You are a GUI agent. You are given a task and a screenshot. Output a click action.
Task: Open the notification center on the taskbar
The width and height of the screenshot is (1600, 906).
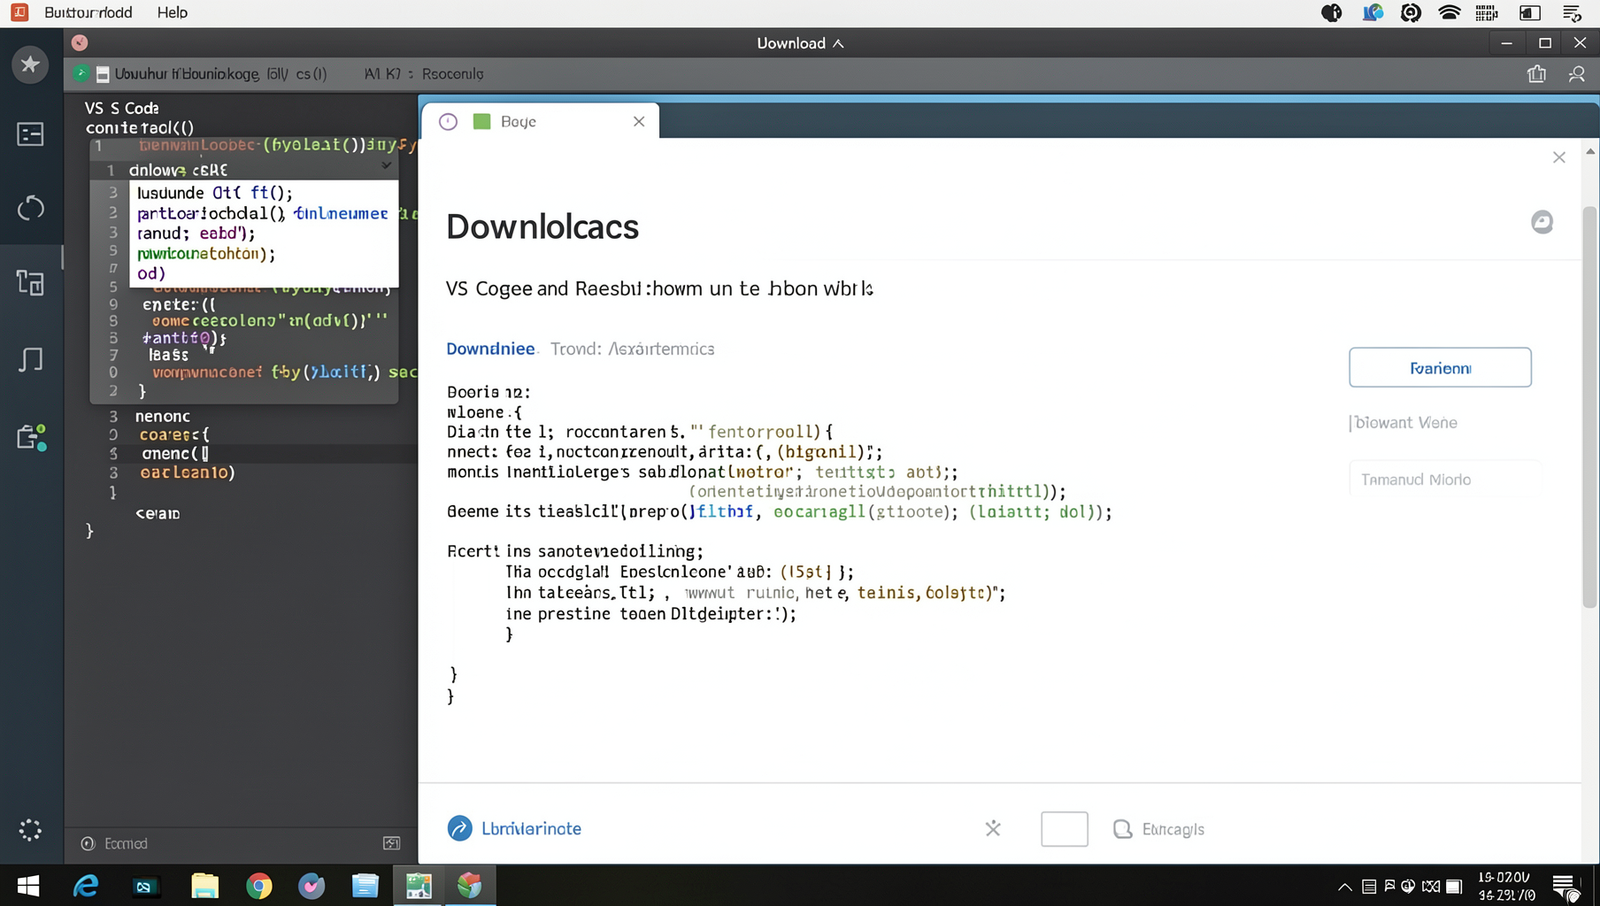[1565, 886]
